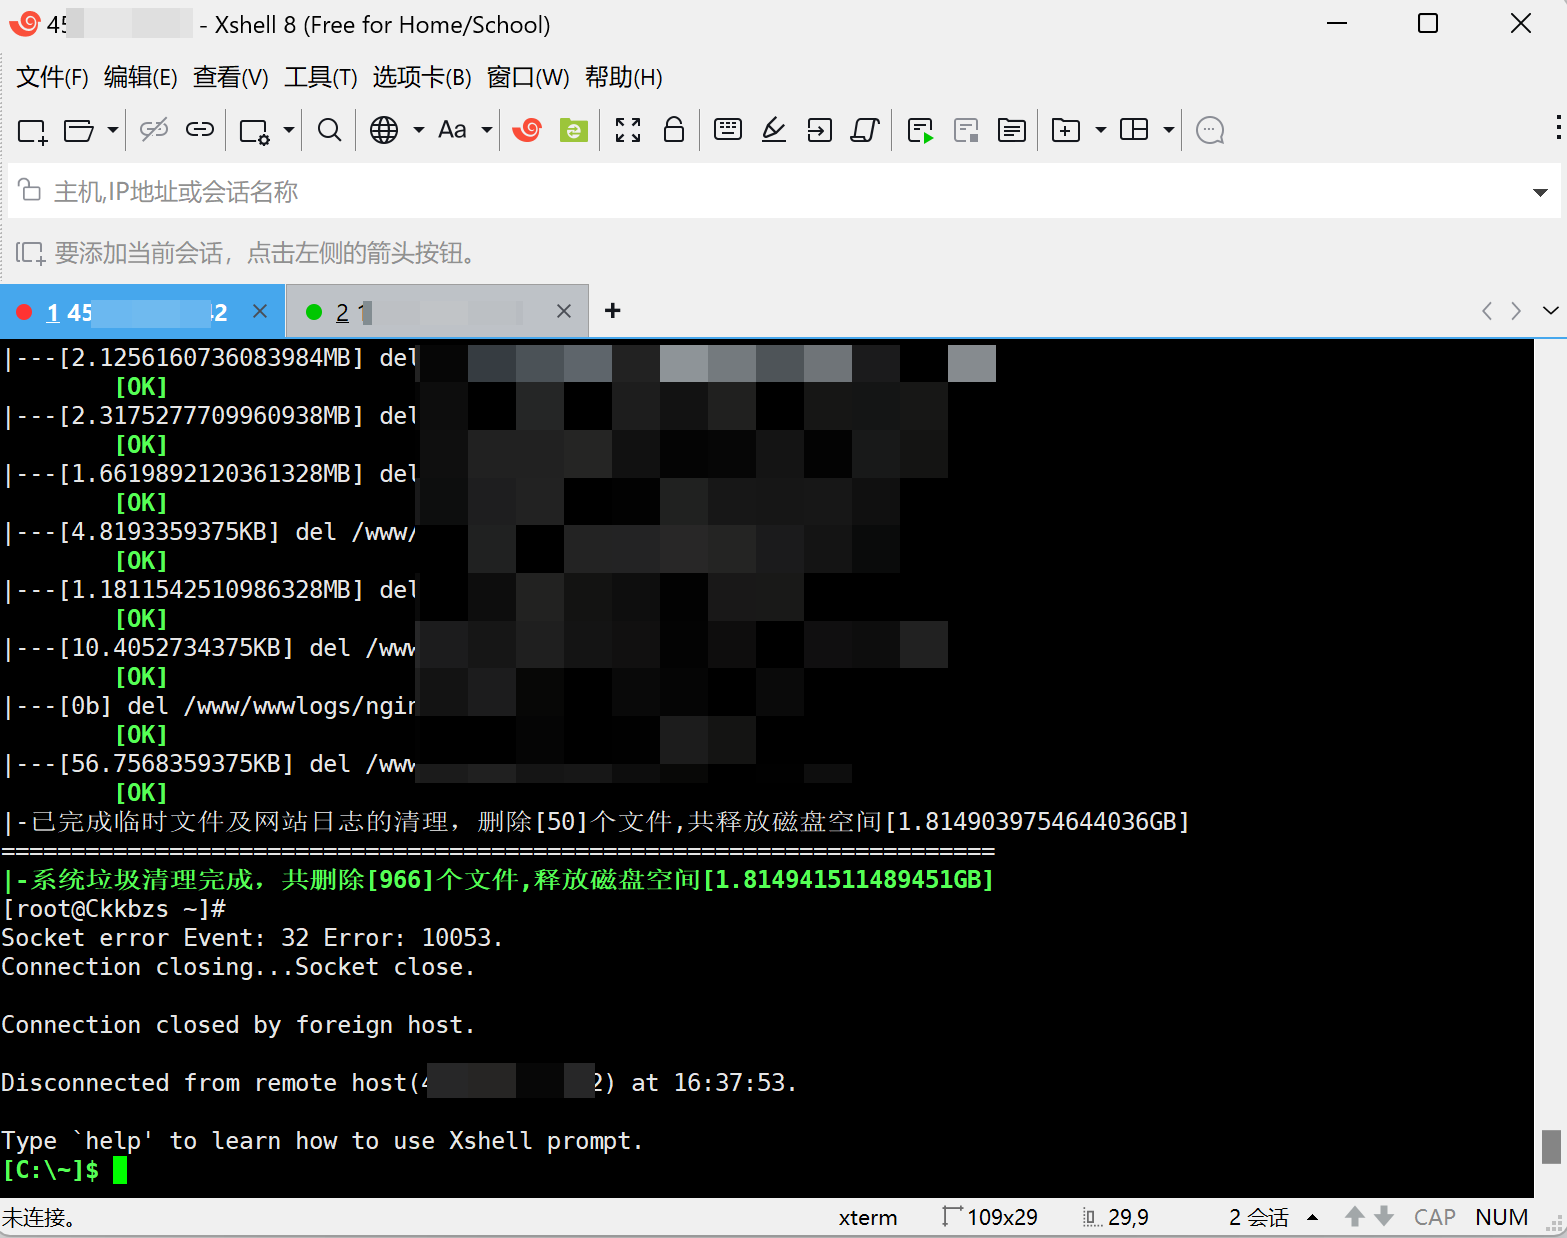Expand the layout panel dropdown arrow
1567x1238 pixels.
click(1168, 130)
